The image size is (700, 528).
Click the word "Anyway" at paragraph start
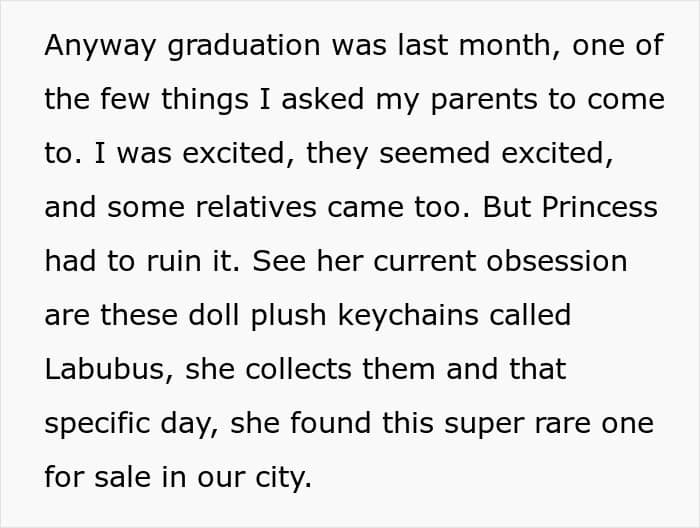click(100, 46)
